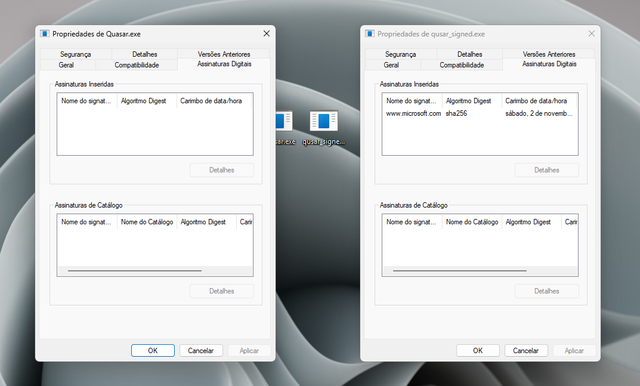This screenshot has height=386, width=640.
Task: Switch to Segurança tab in Quasar.exe properties
Action: click(76, 54)
